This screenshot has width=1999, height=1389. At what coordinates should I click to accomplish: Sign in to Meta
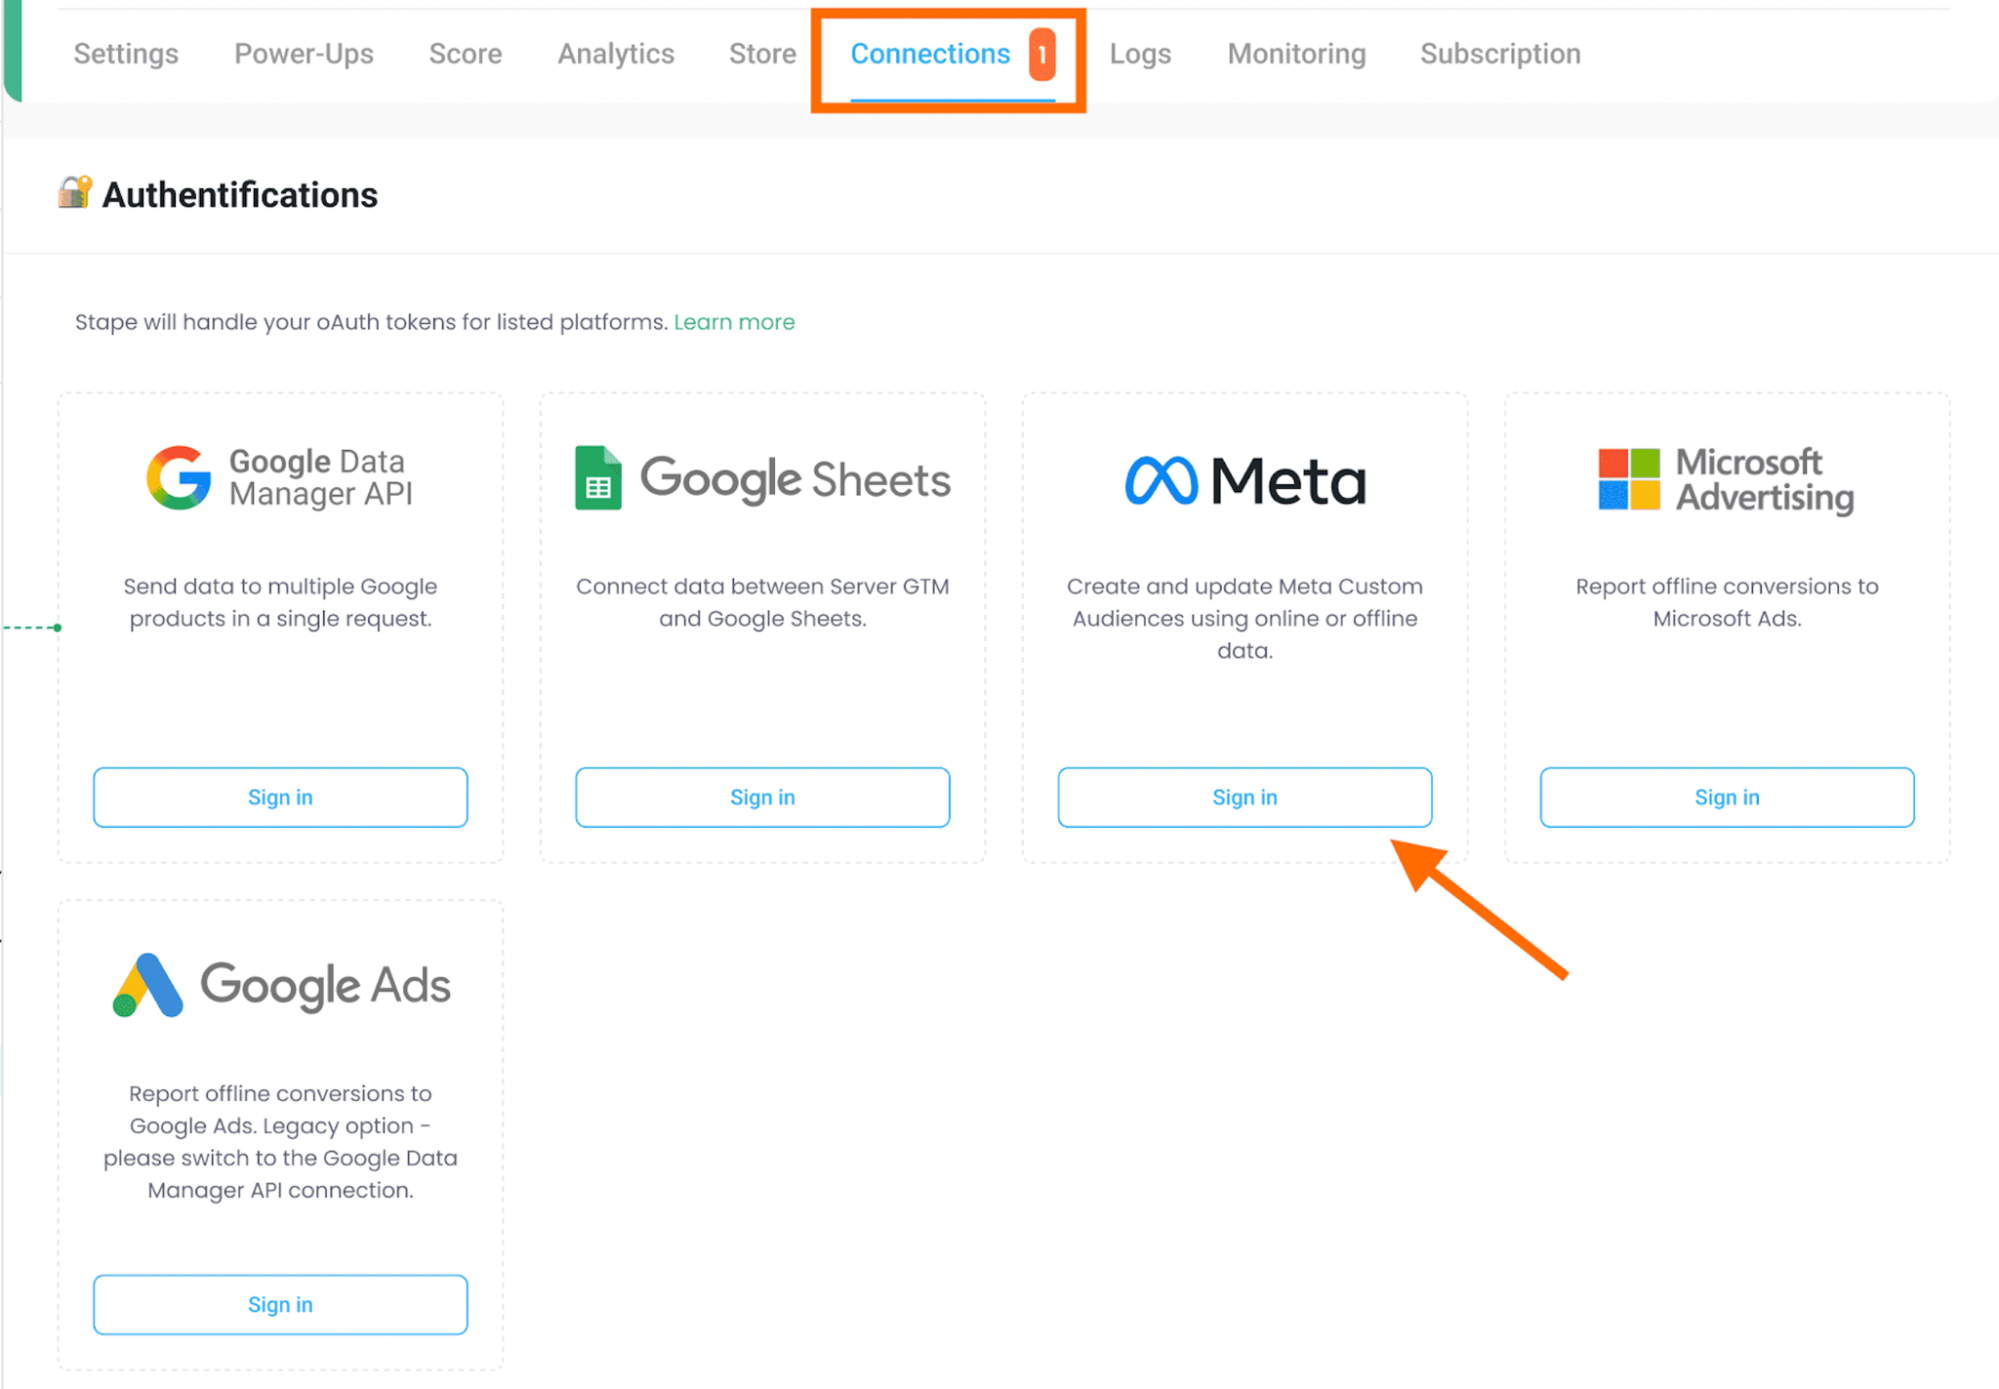pyautogui.click(x=1244, y=797)
